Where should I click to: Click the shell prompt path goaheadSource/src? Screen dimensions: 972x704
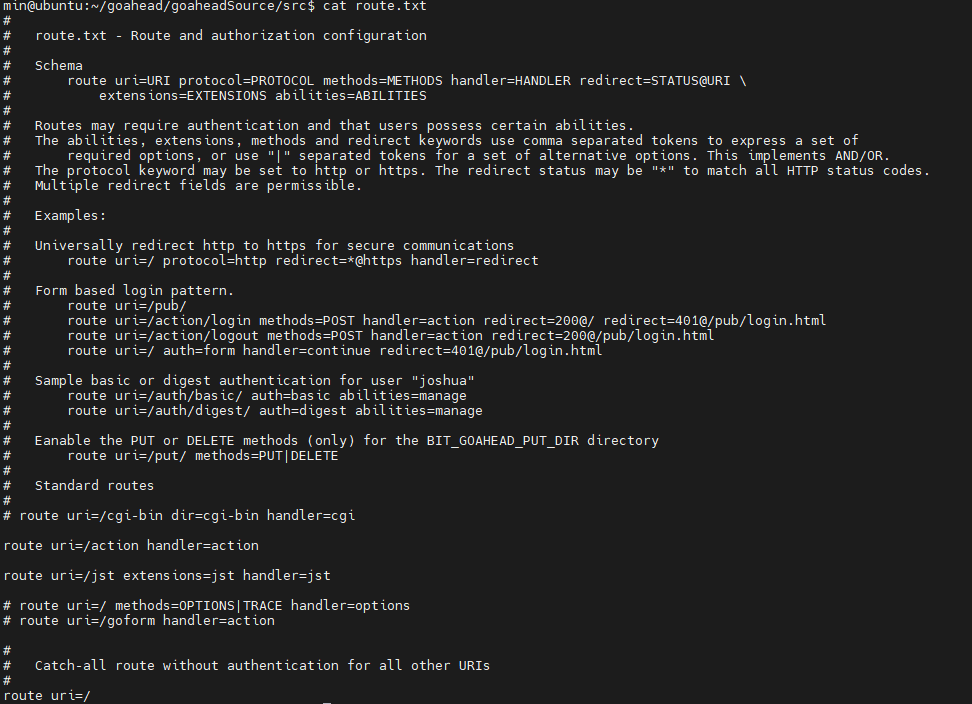coord(232,6)
